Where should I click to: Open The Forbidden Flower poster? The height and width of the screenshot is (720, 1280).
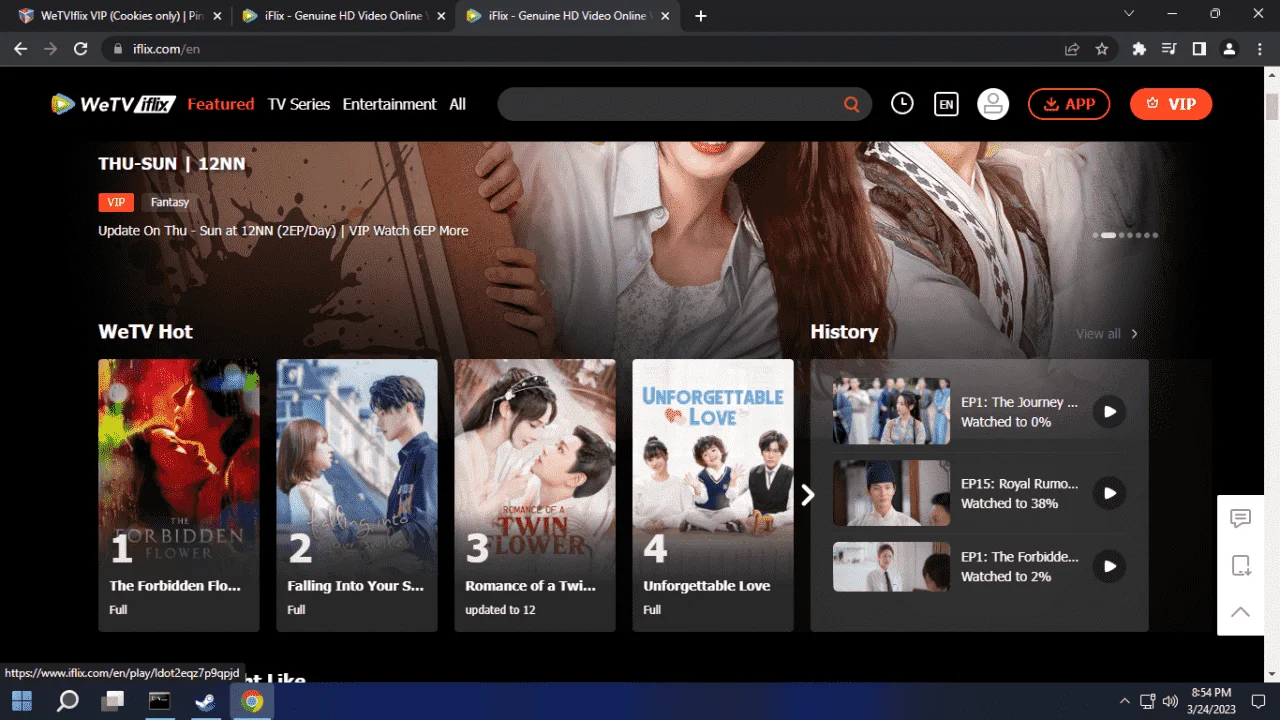(x=179, y=464)
